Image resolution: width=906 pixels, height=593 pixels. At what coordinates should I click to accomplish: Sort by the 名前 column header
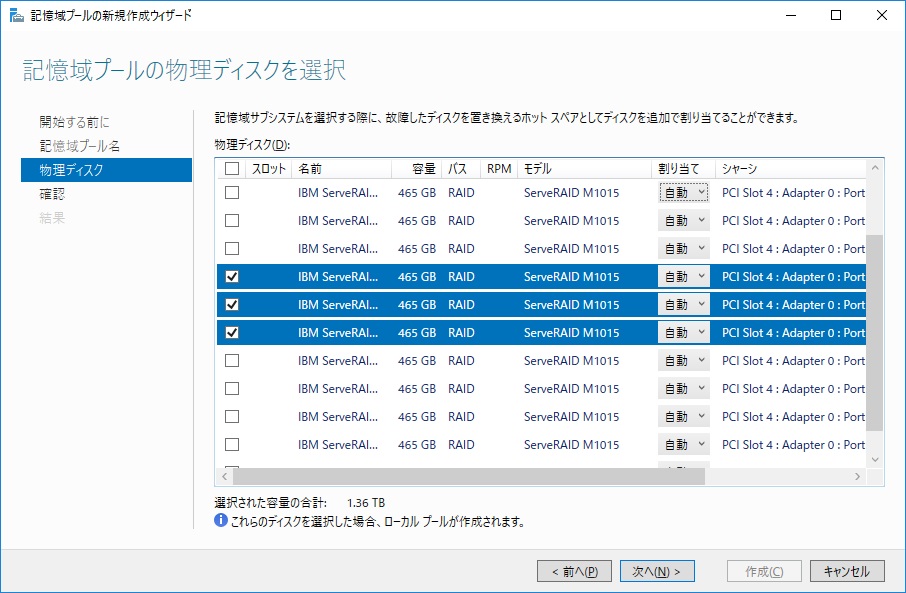(341, 168)
